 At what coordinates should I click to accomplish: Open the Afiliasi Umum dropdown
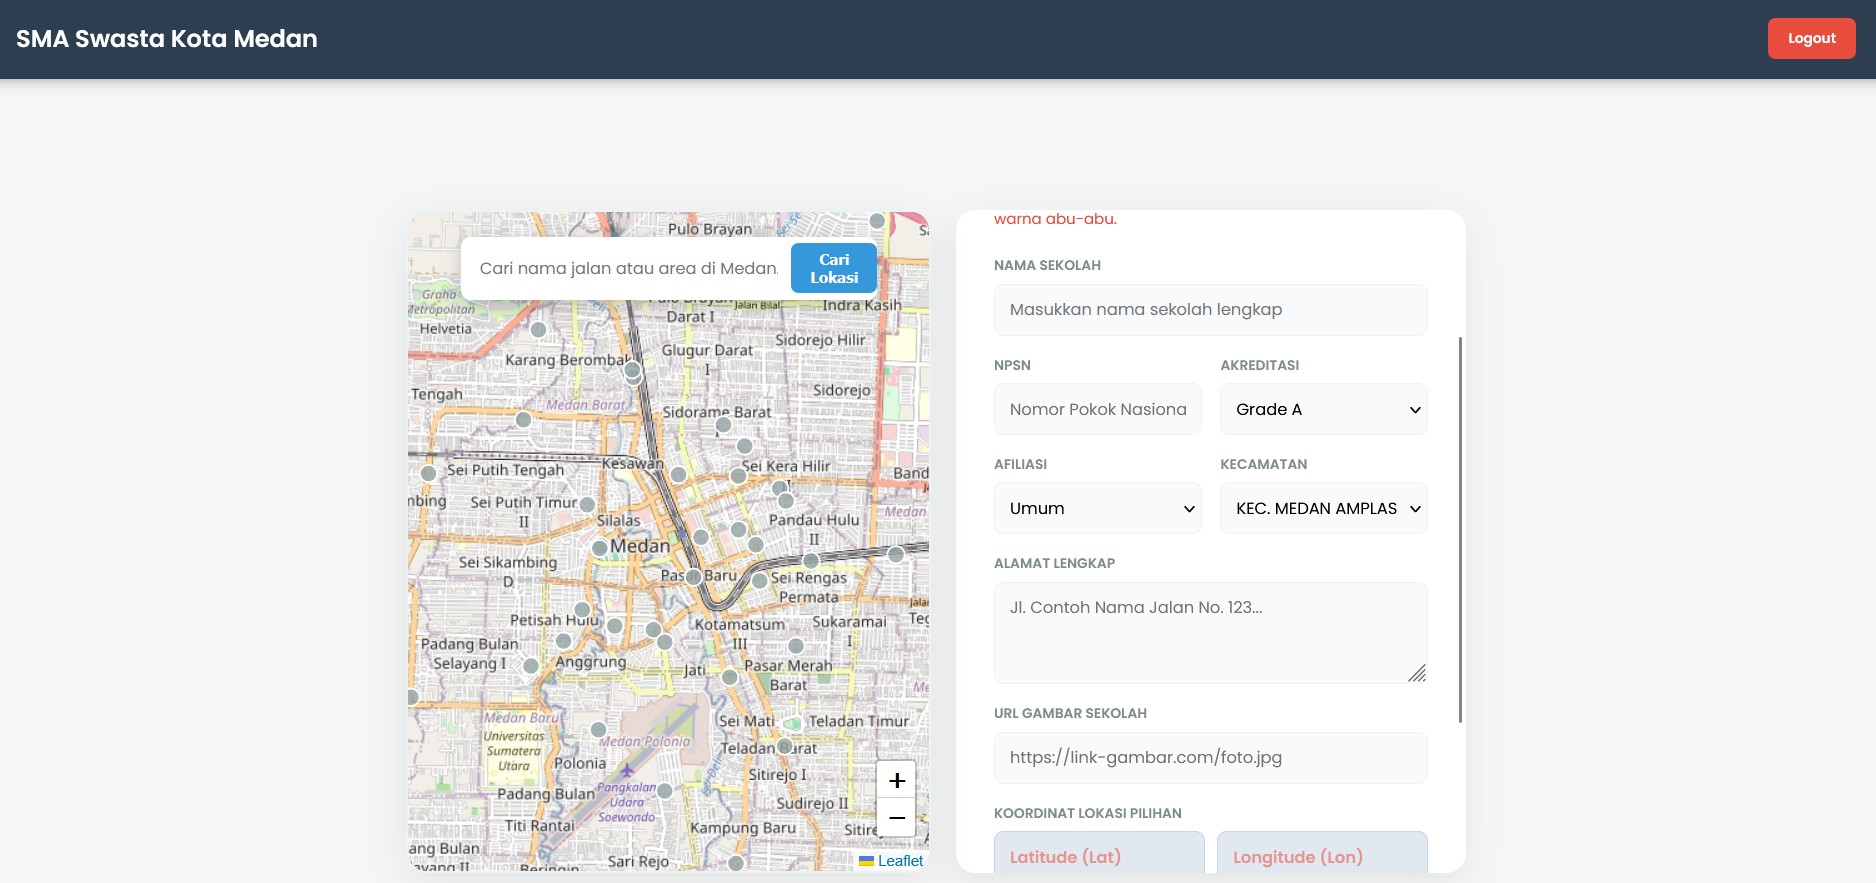point(1097,508)
